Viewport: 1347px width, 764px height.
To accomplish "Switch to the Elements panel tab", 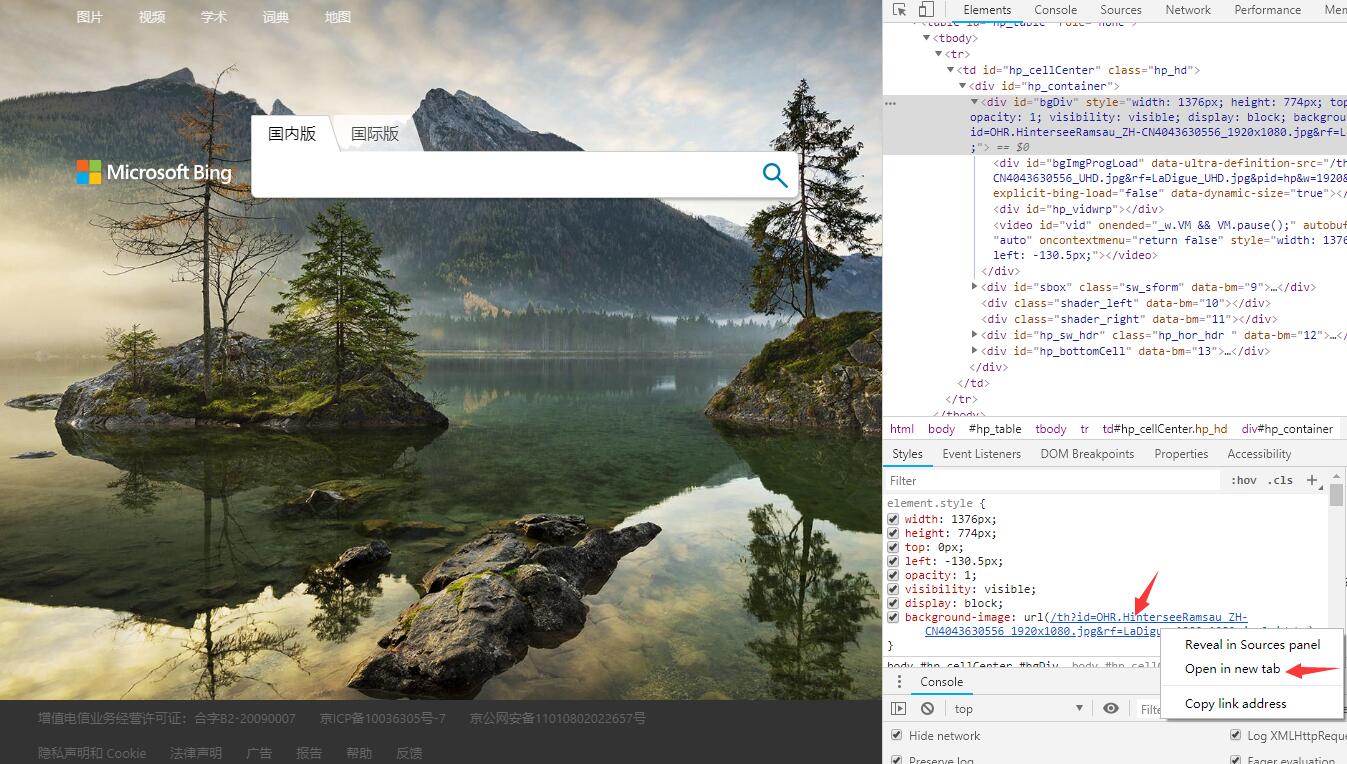I will click(x=987, y=10).
